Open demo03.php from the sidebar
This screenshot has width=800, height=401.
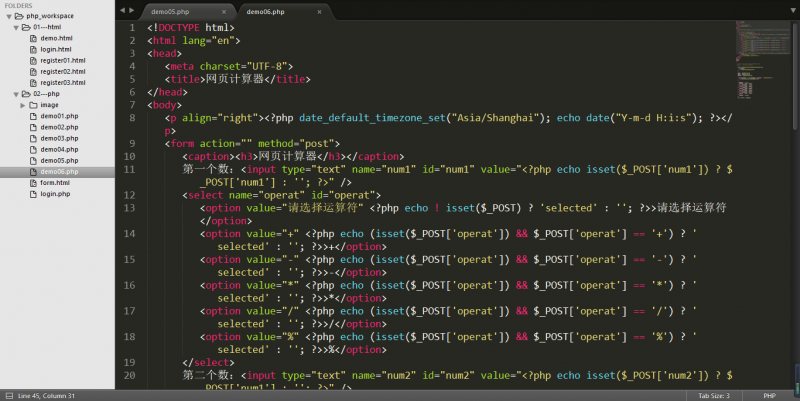(58, 138)
